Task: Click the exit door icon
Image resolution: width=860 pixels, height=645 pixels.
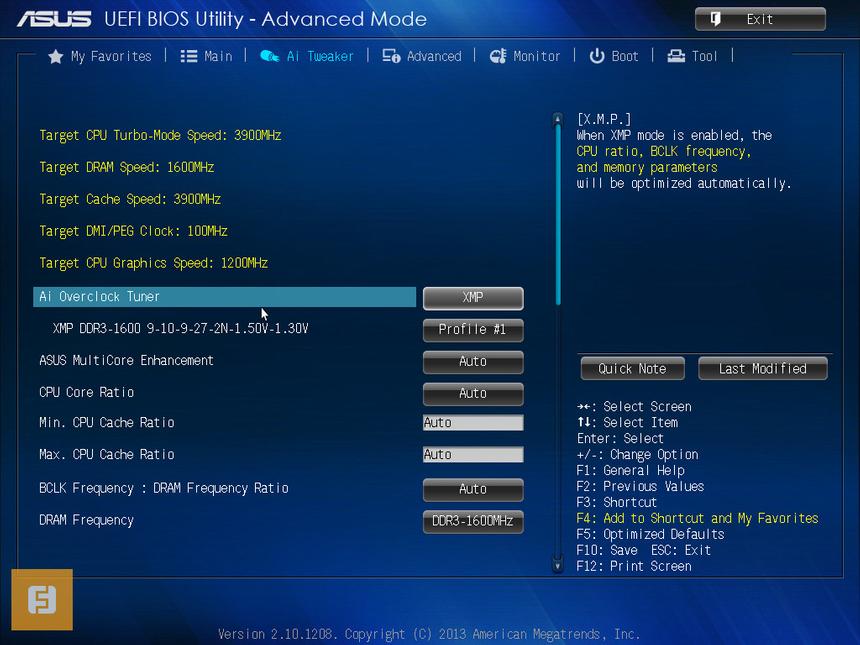Action: pos(716,19)
